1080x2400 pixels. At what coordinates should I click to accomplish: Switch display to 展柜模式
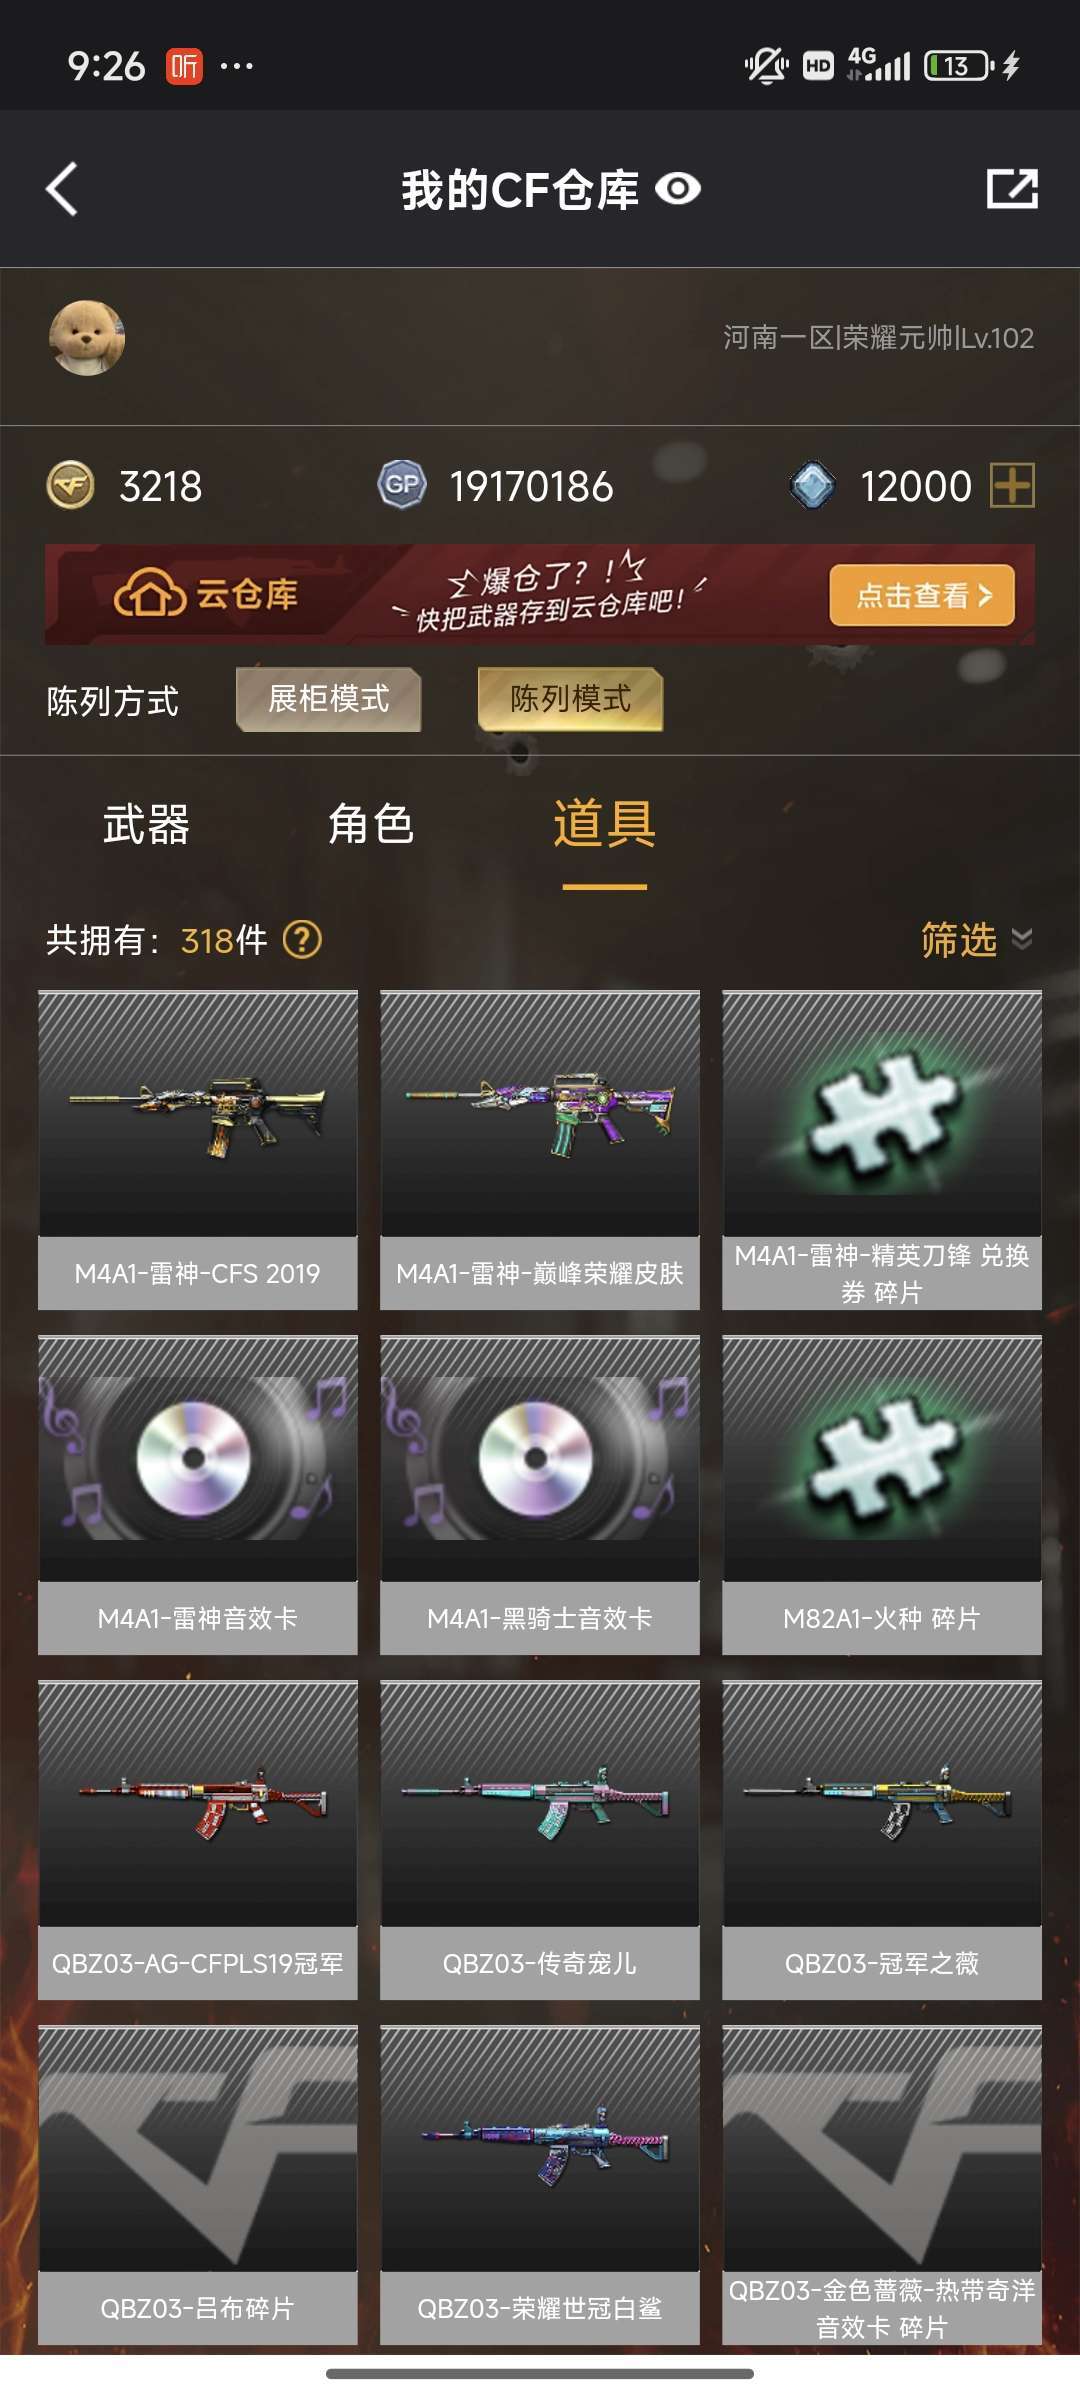[328, 699]
